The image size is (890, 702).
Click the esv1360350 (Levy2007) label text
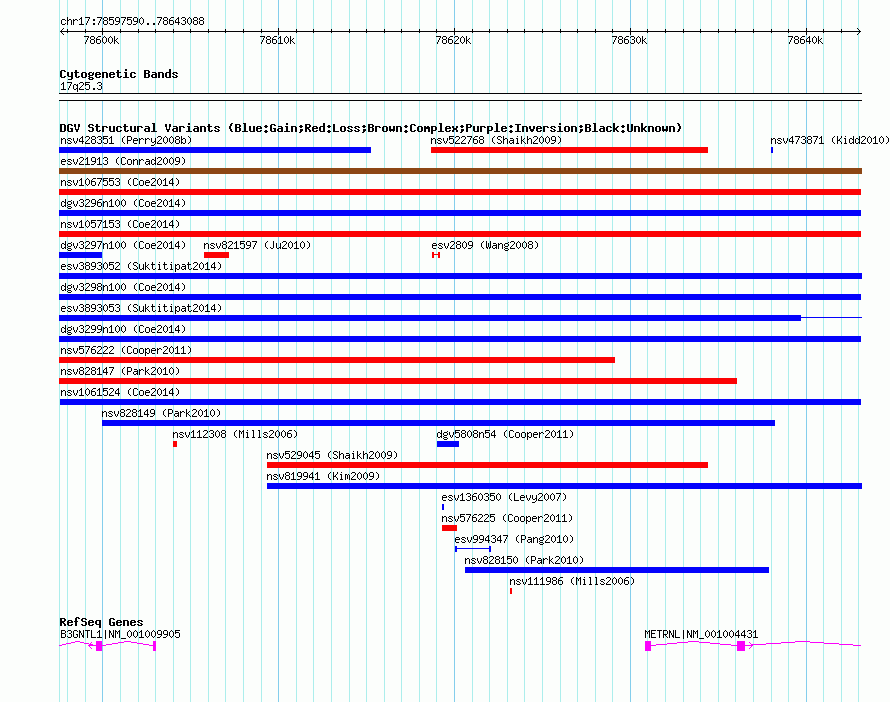coord(505,497)
